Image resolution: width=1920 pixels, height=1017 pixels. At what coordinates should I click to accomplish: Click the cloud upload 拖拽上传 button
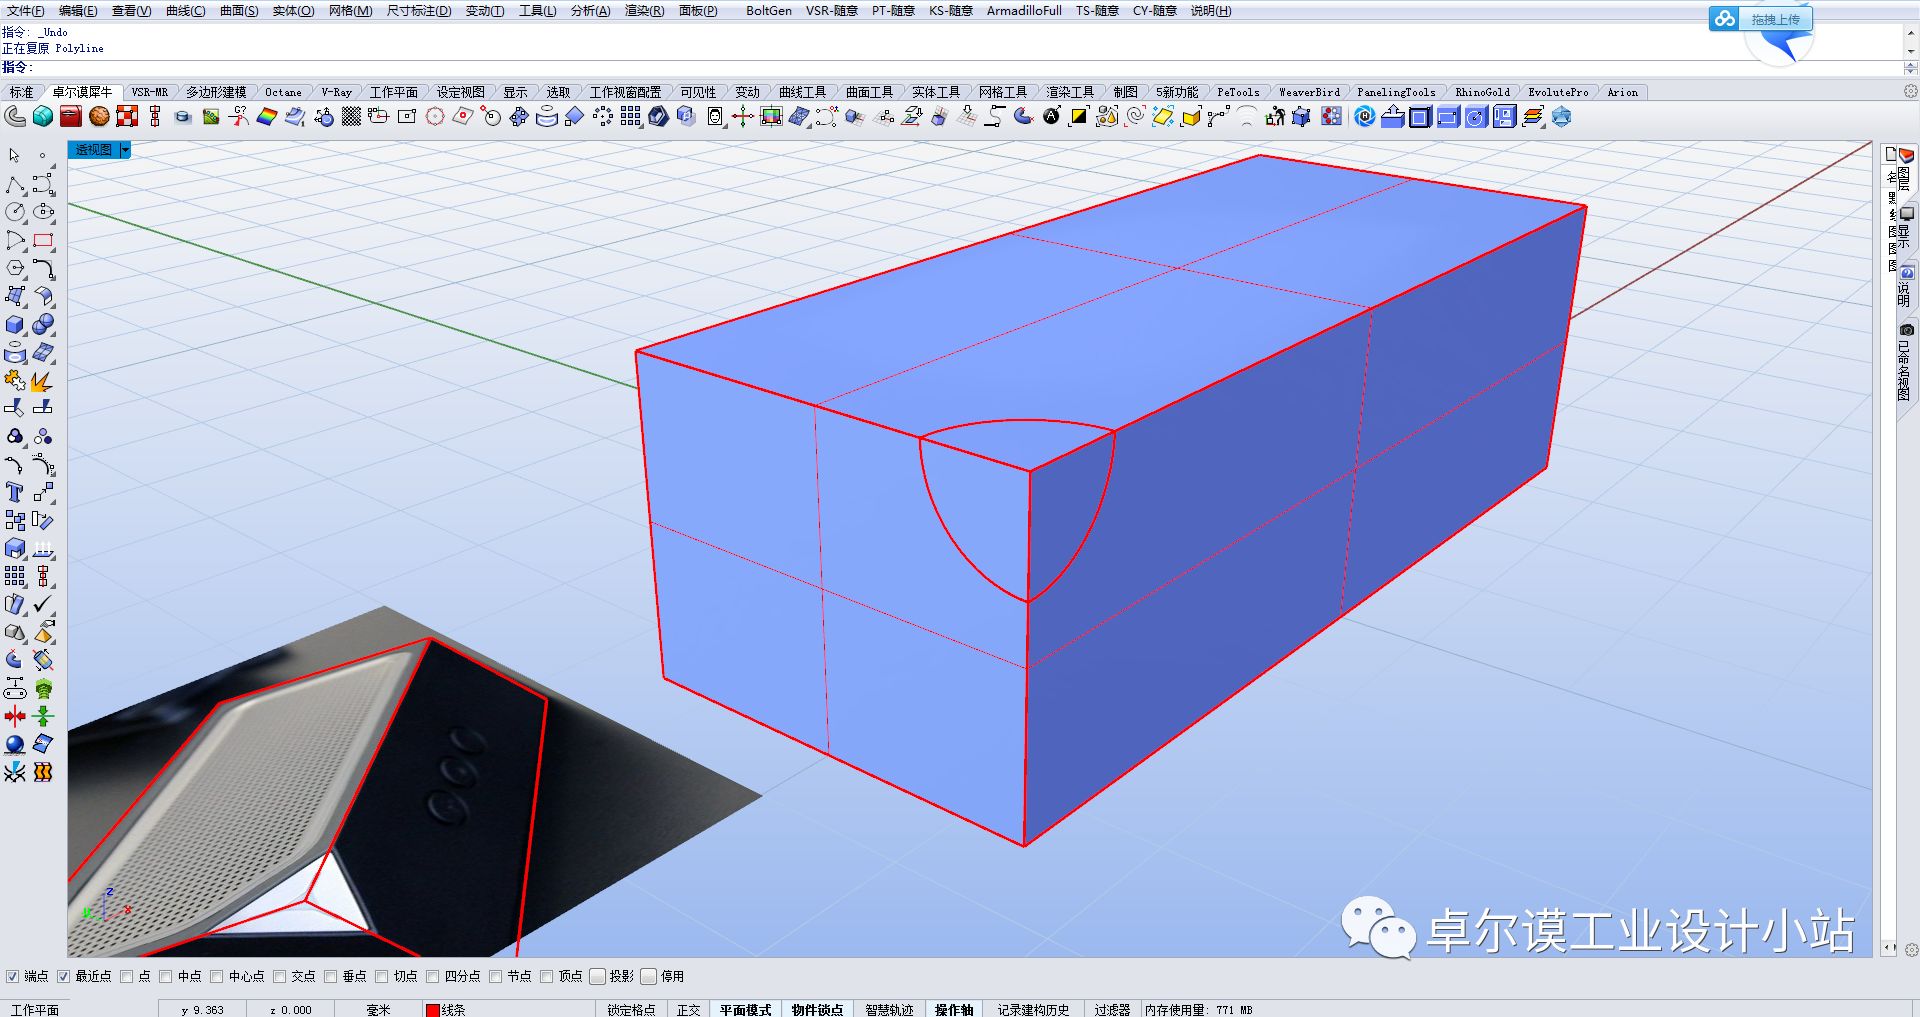(1760, 19)
